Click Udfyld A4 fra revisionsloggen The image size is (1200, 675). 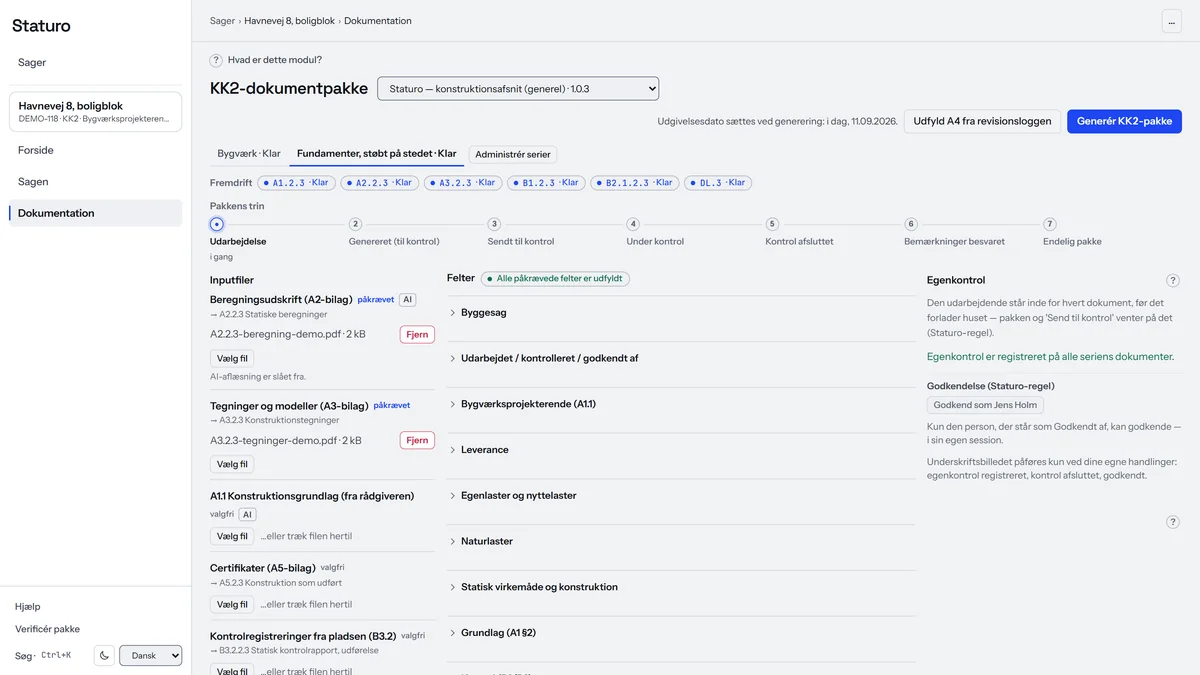(x=982, y=121)
